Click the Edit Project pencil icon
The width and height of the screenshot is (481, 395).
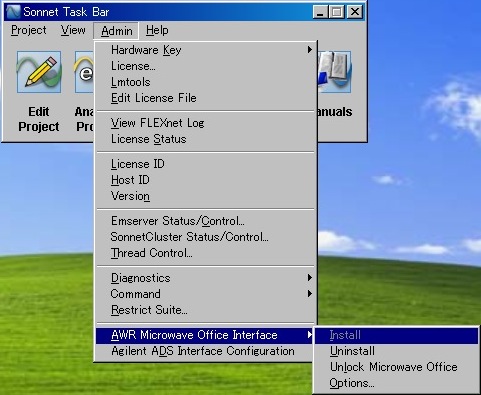[x=39, y=72]
